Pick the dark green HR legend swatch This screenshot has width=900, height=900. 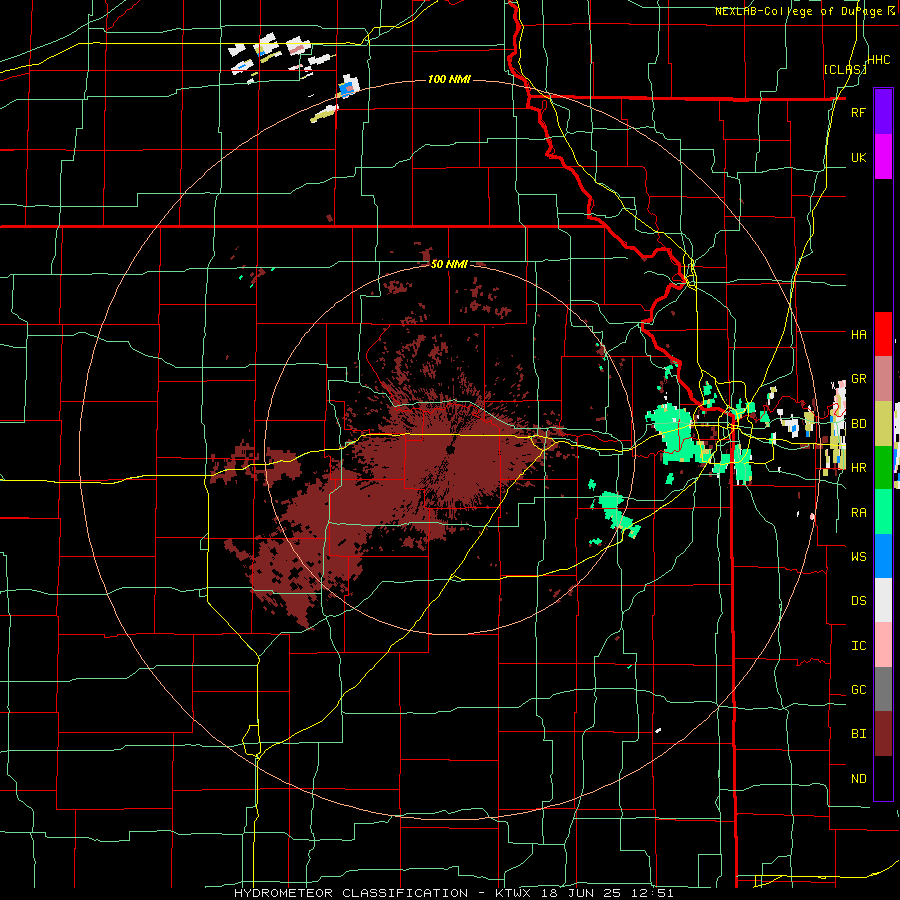pos(883,468)
